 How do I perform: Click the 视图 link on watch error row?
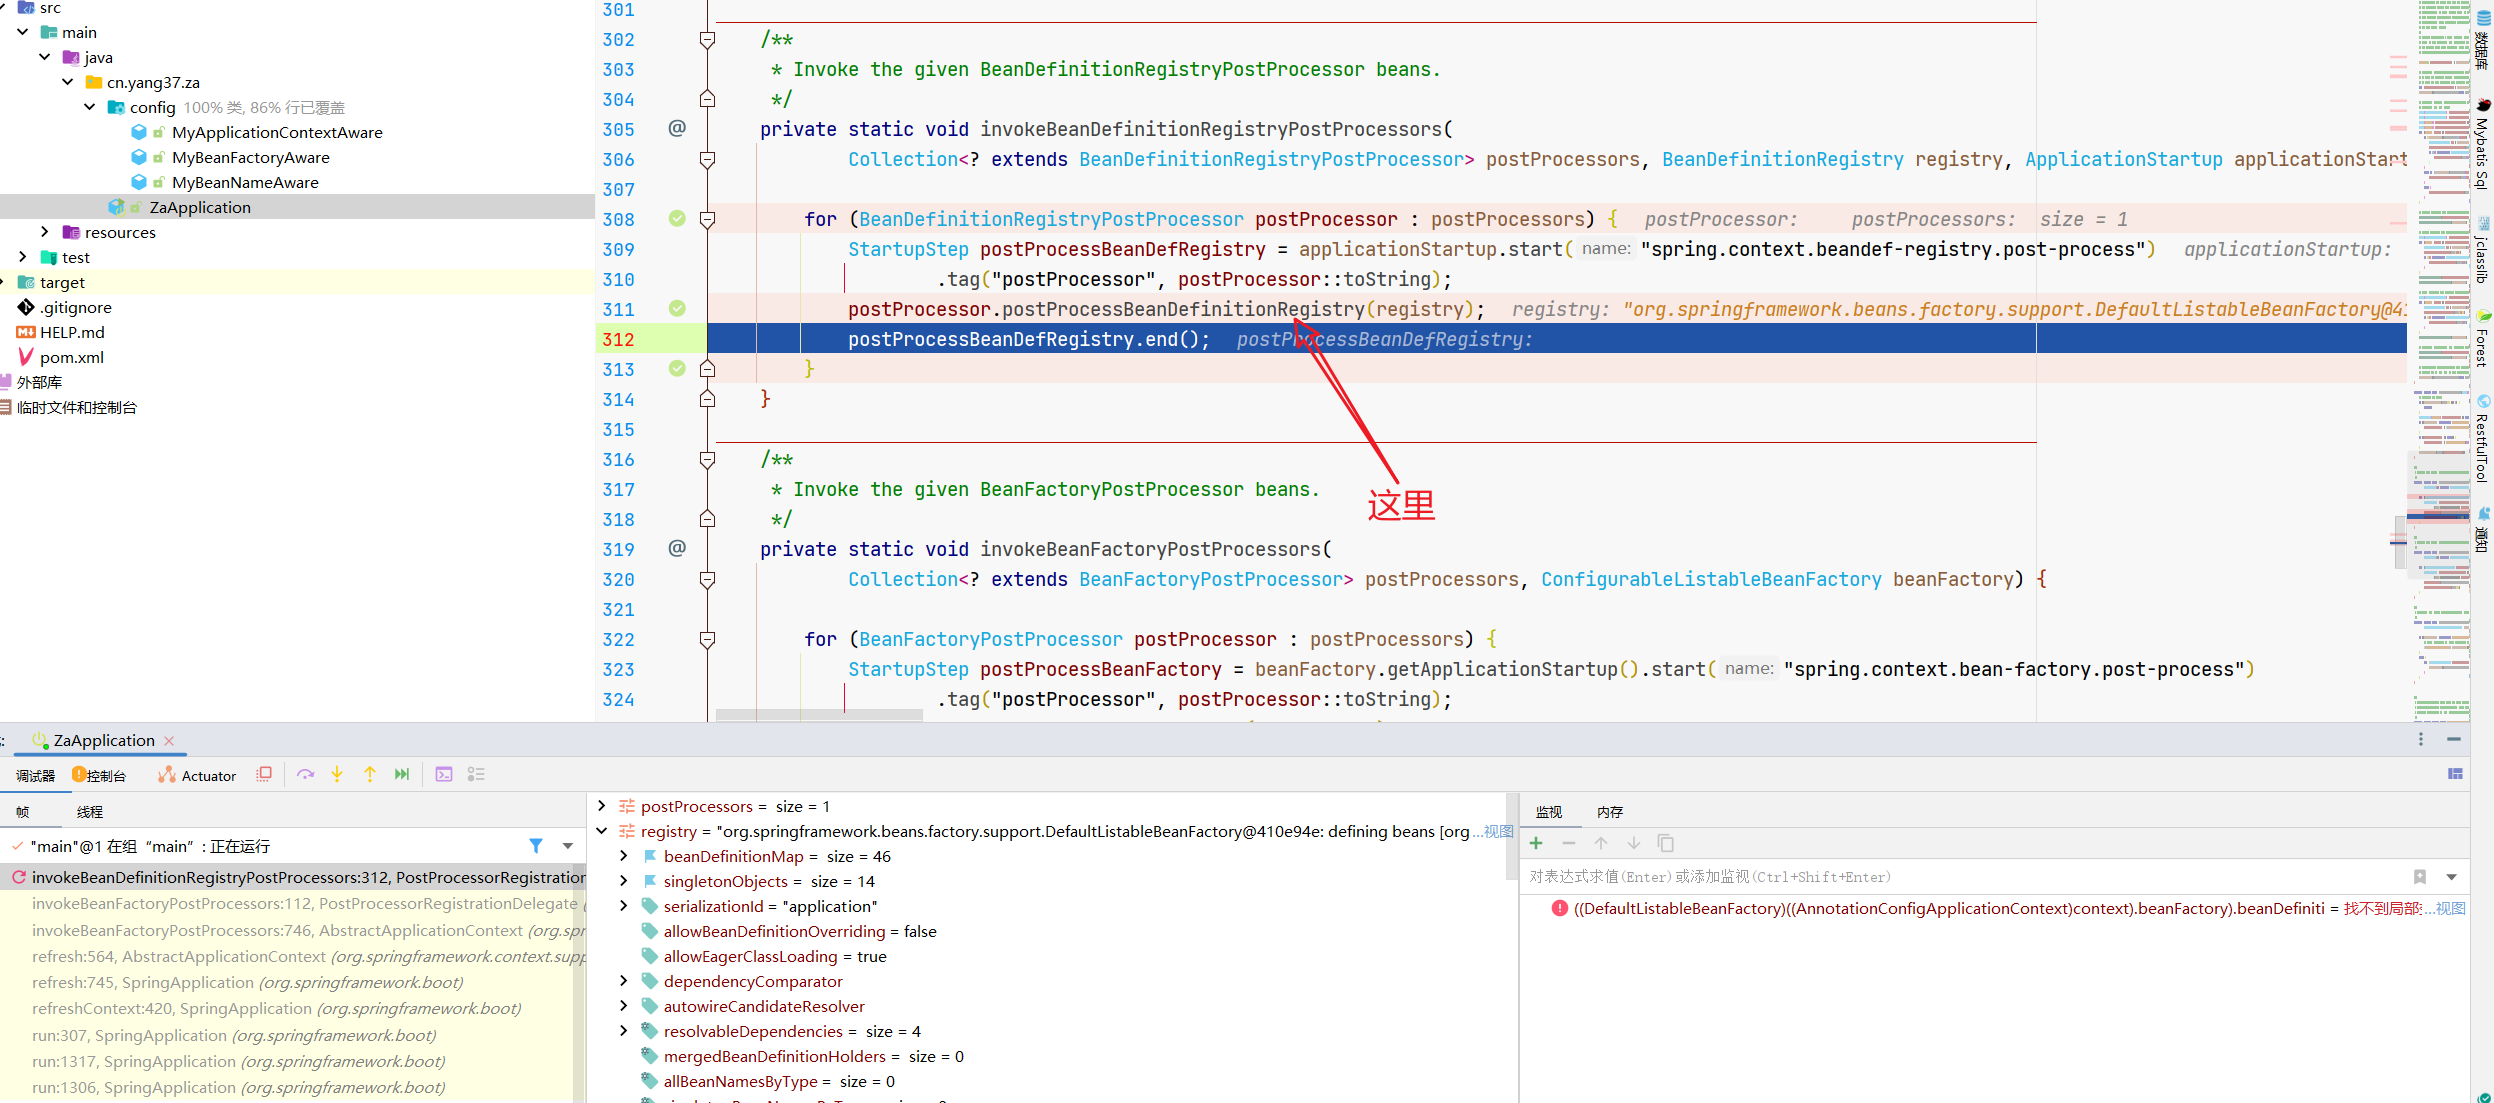(2450, 909)
